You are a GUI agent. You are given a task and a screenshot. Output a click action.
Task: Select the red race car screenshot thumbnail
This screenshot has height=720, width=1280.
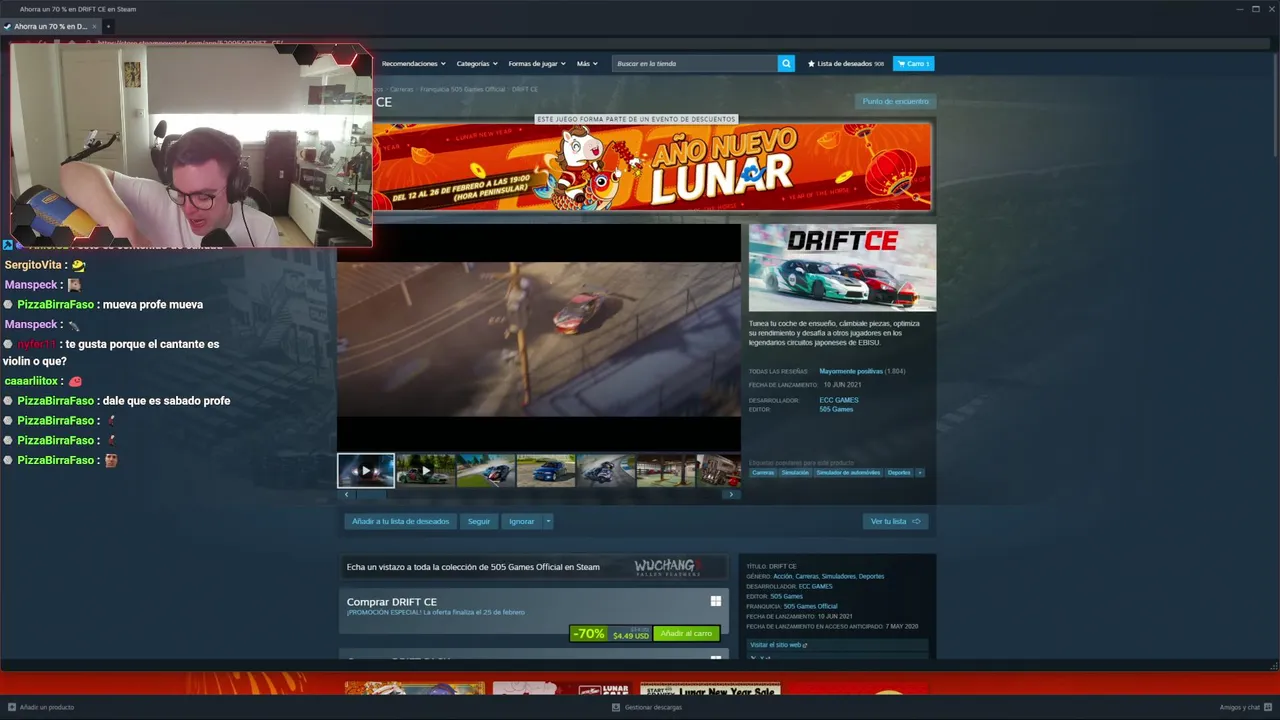coord(486,470)
